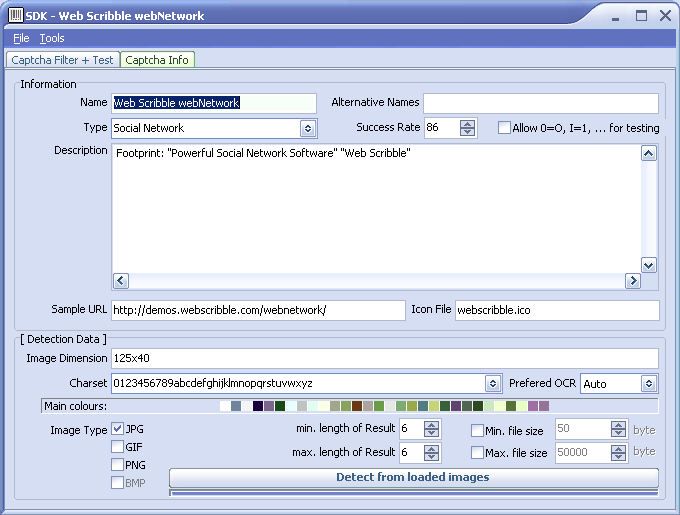This screenshot has width=680, height=515.
Task: Click the Sample URL field
Action: pos(258,310)
